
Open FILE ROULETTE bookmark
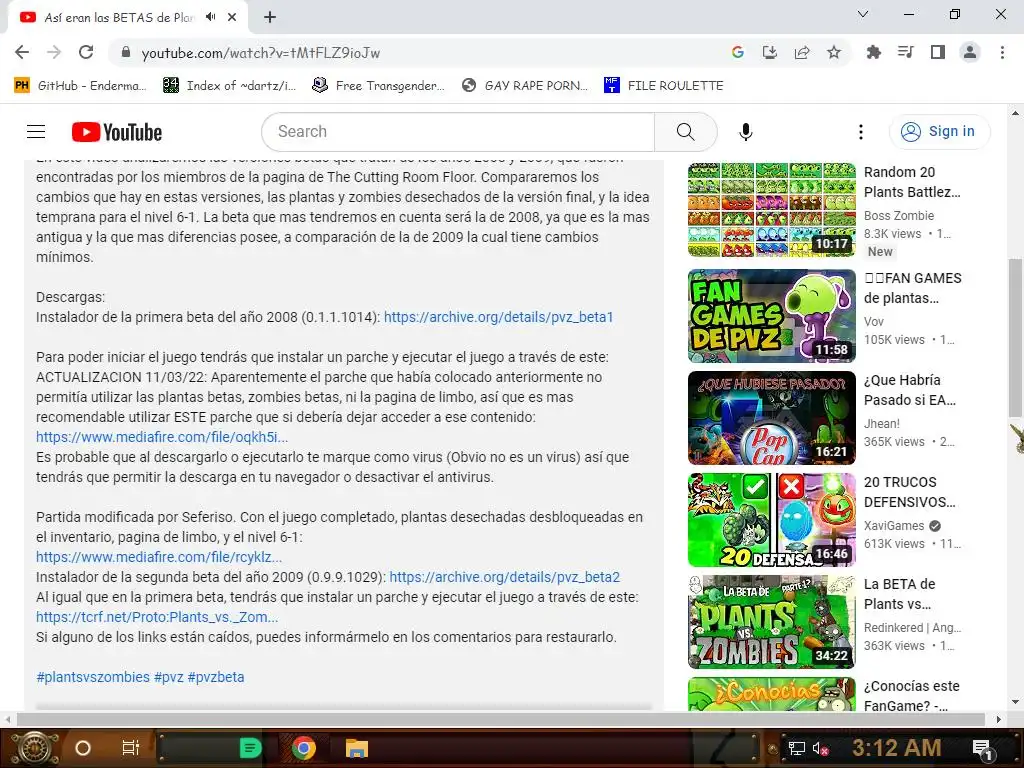pos(664,86)
